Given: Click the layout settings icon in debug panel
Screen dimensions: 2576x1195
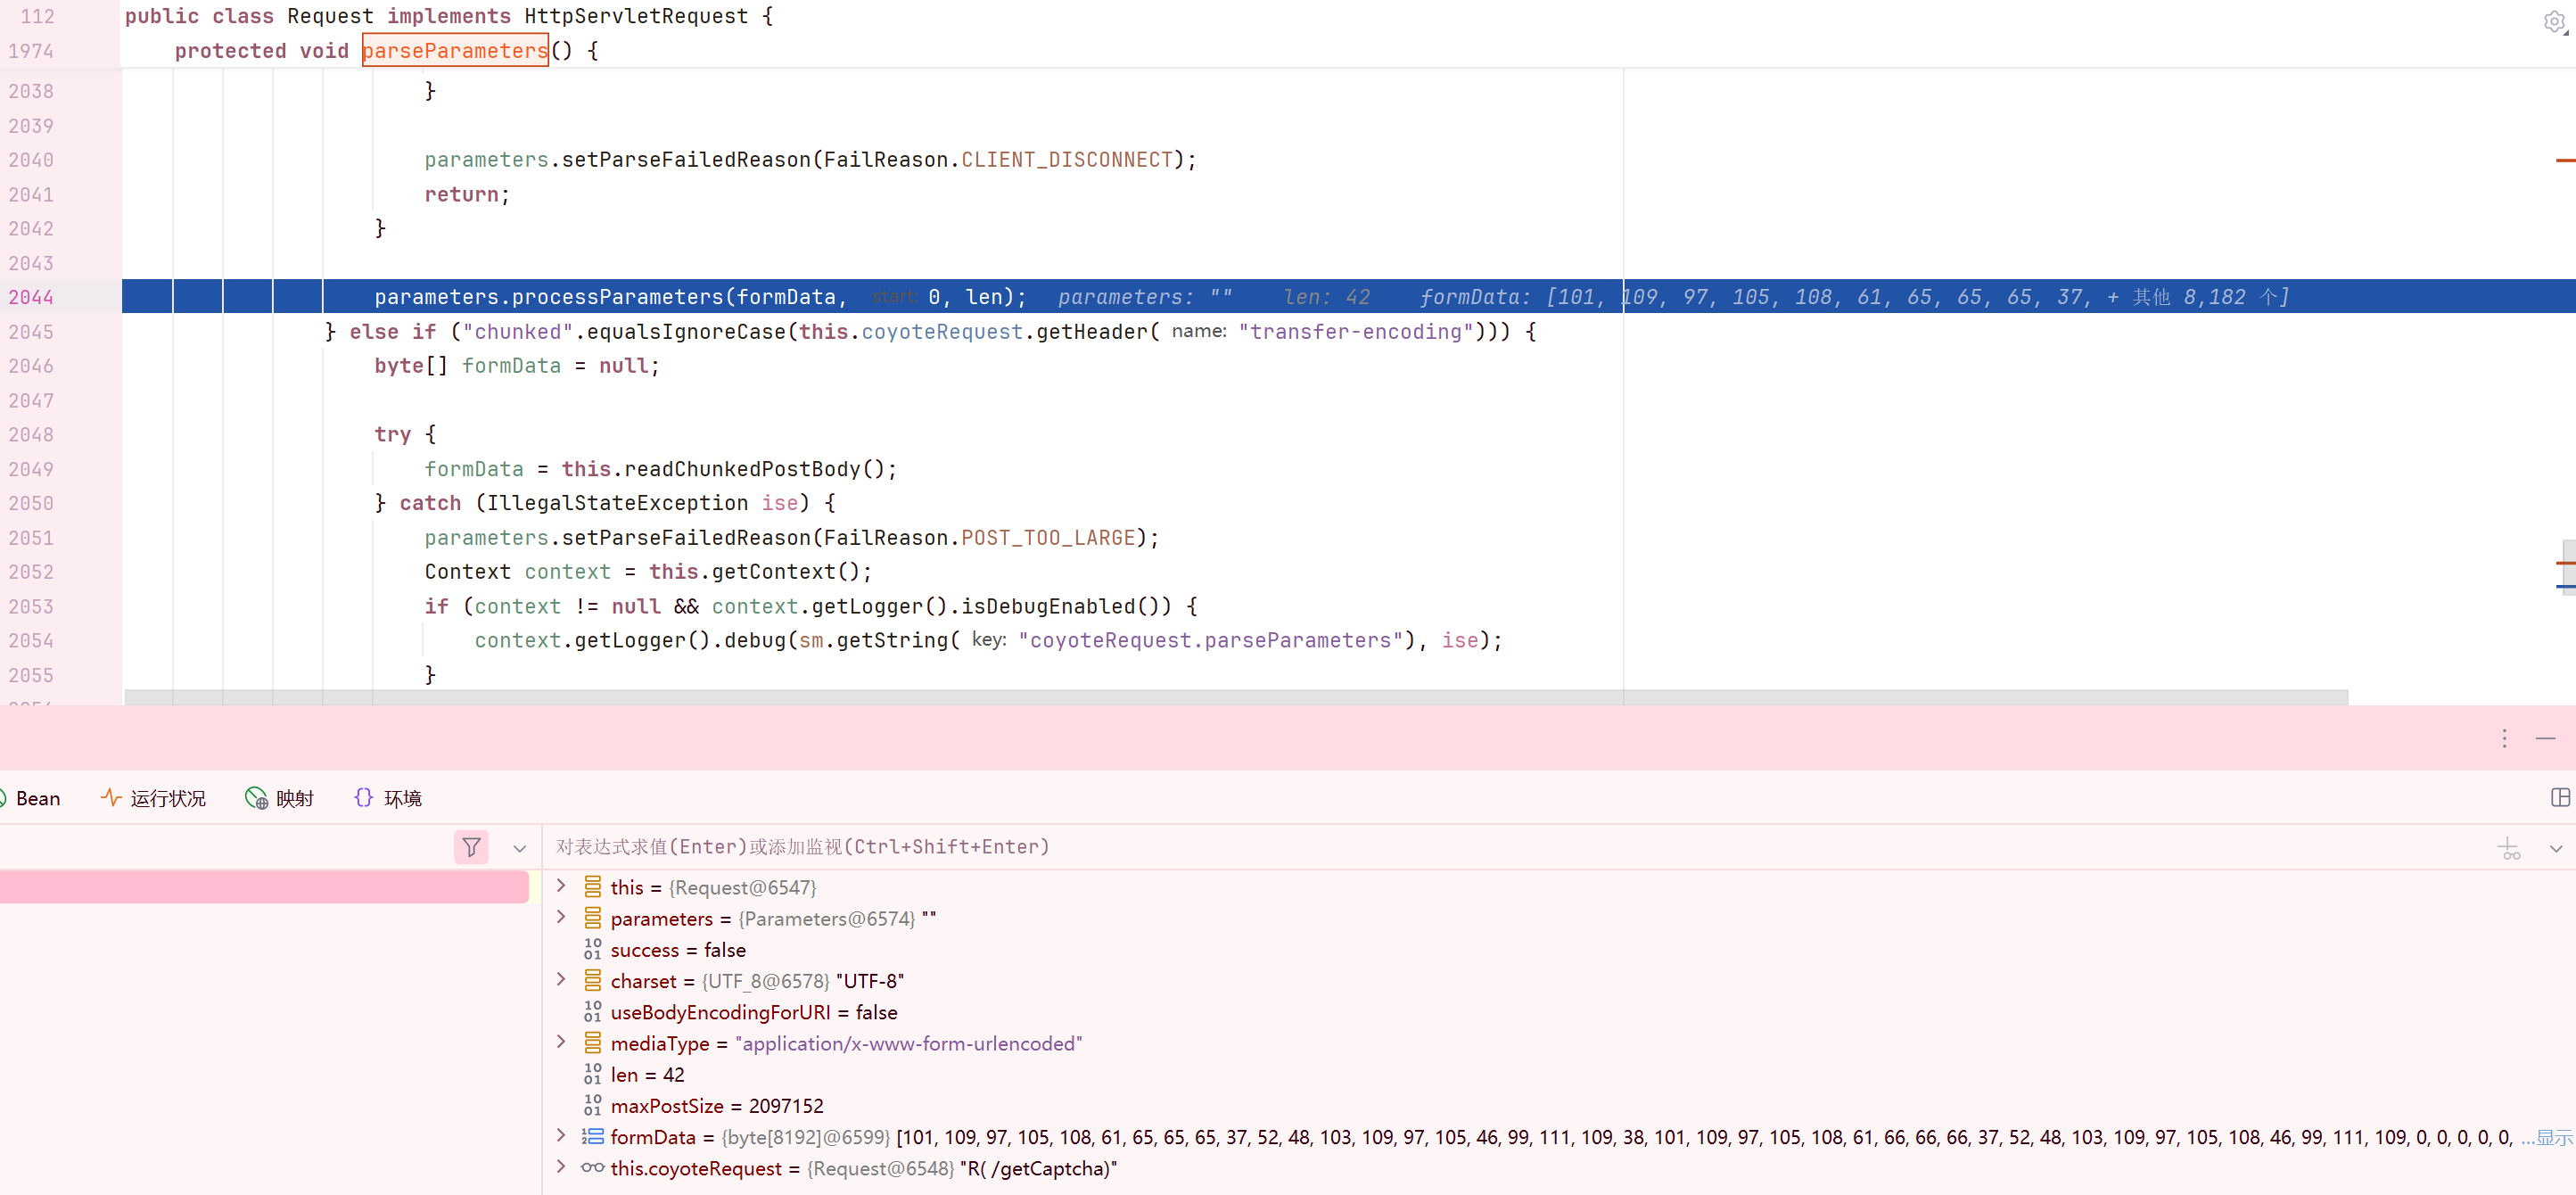Looking at the screenshot, I should 2559,797.
